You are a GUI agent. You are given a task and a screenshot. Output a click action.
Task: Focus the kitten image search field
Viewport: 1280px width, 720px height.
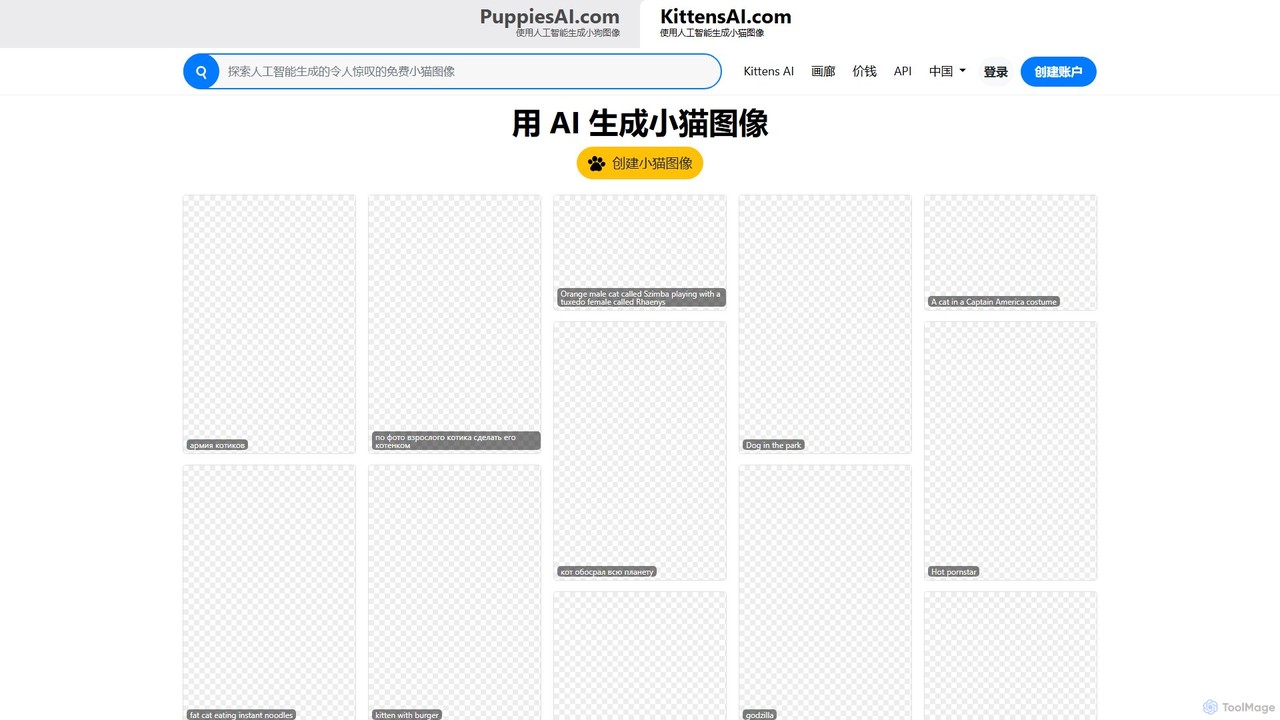[468, 72]
